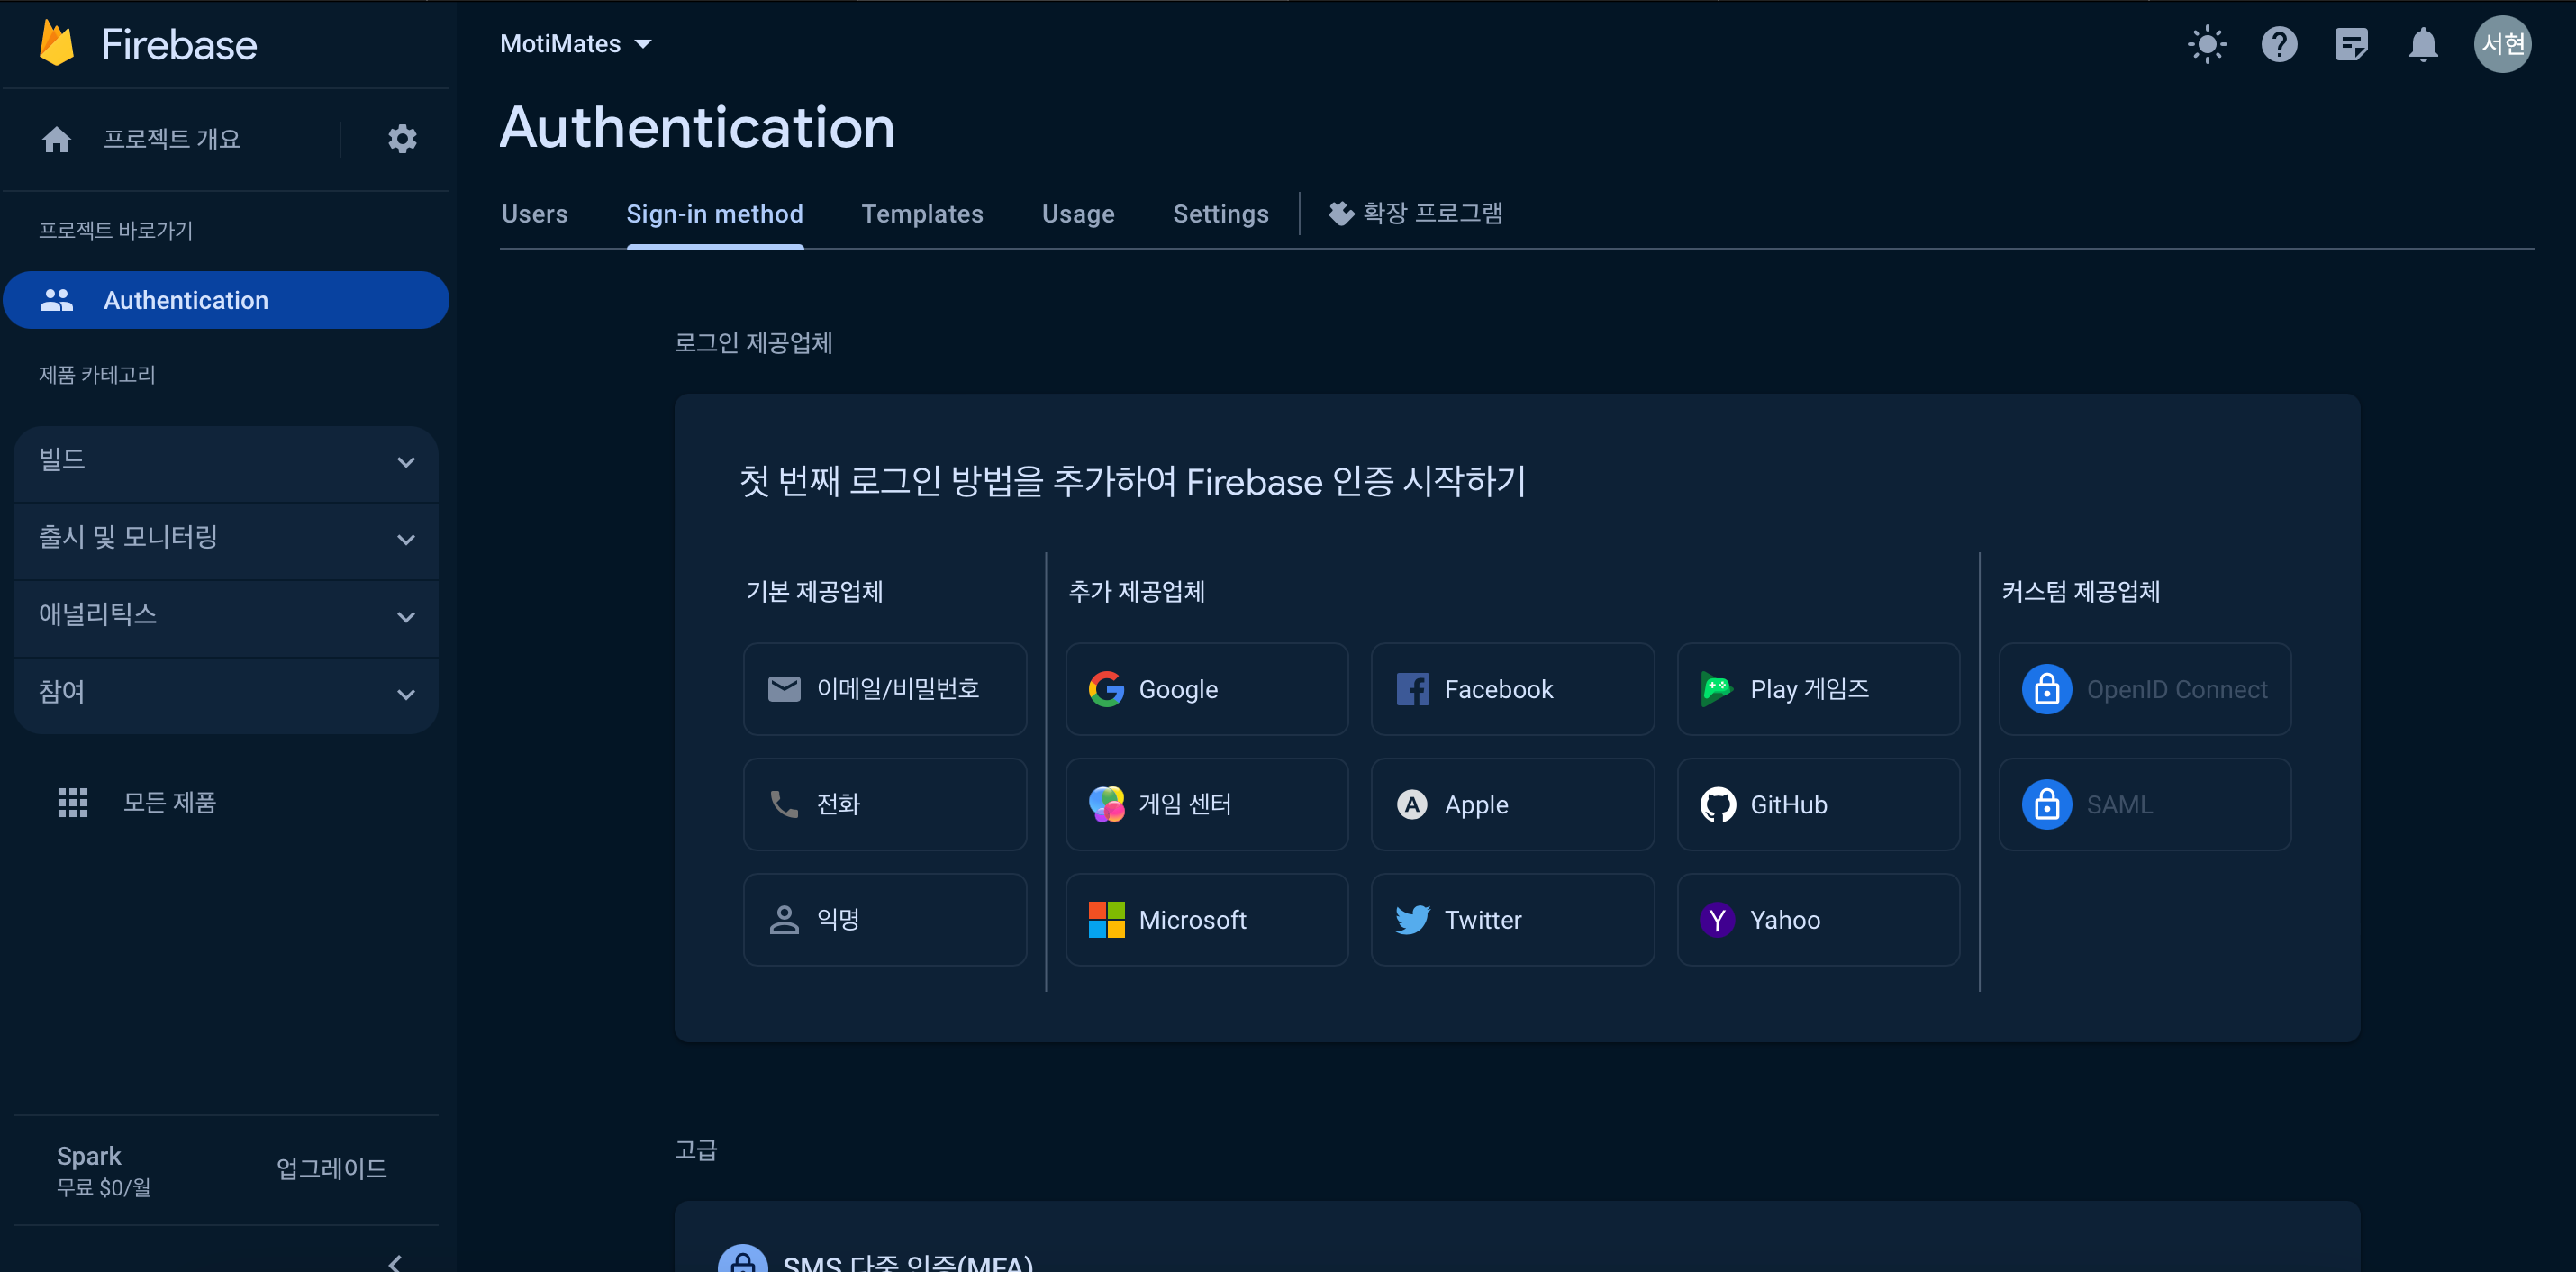Select the 이메일/비밀번호 provider button

tap(884, 689)
